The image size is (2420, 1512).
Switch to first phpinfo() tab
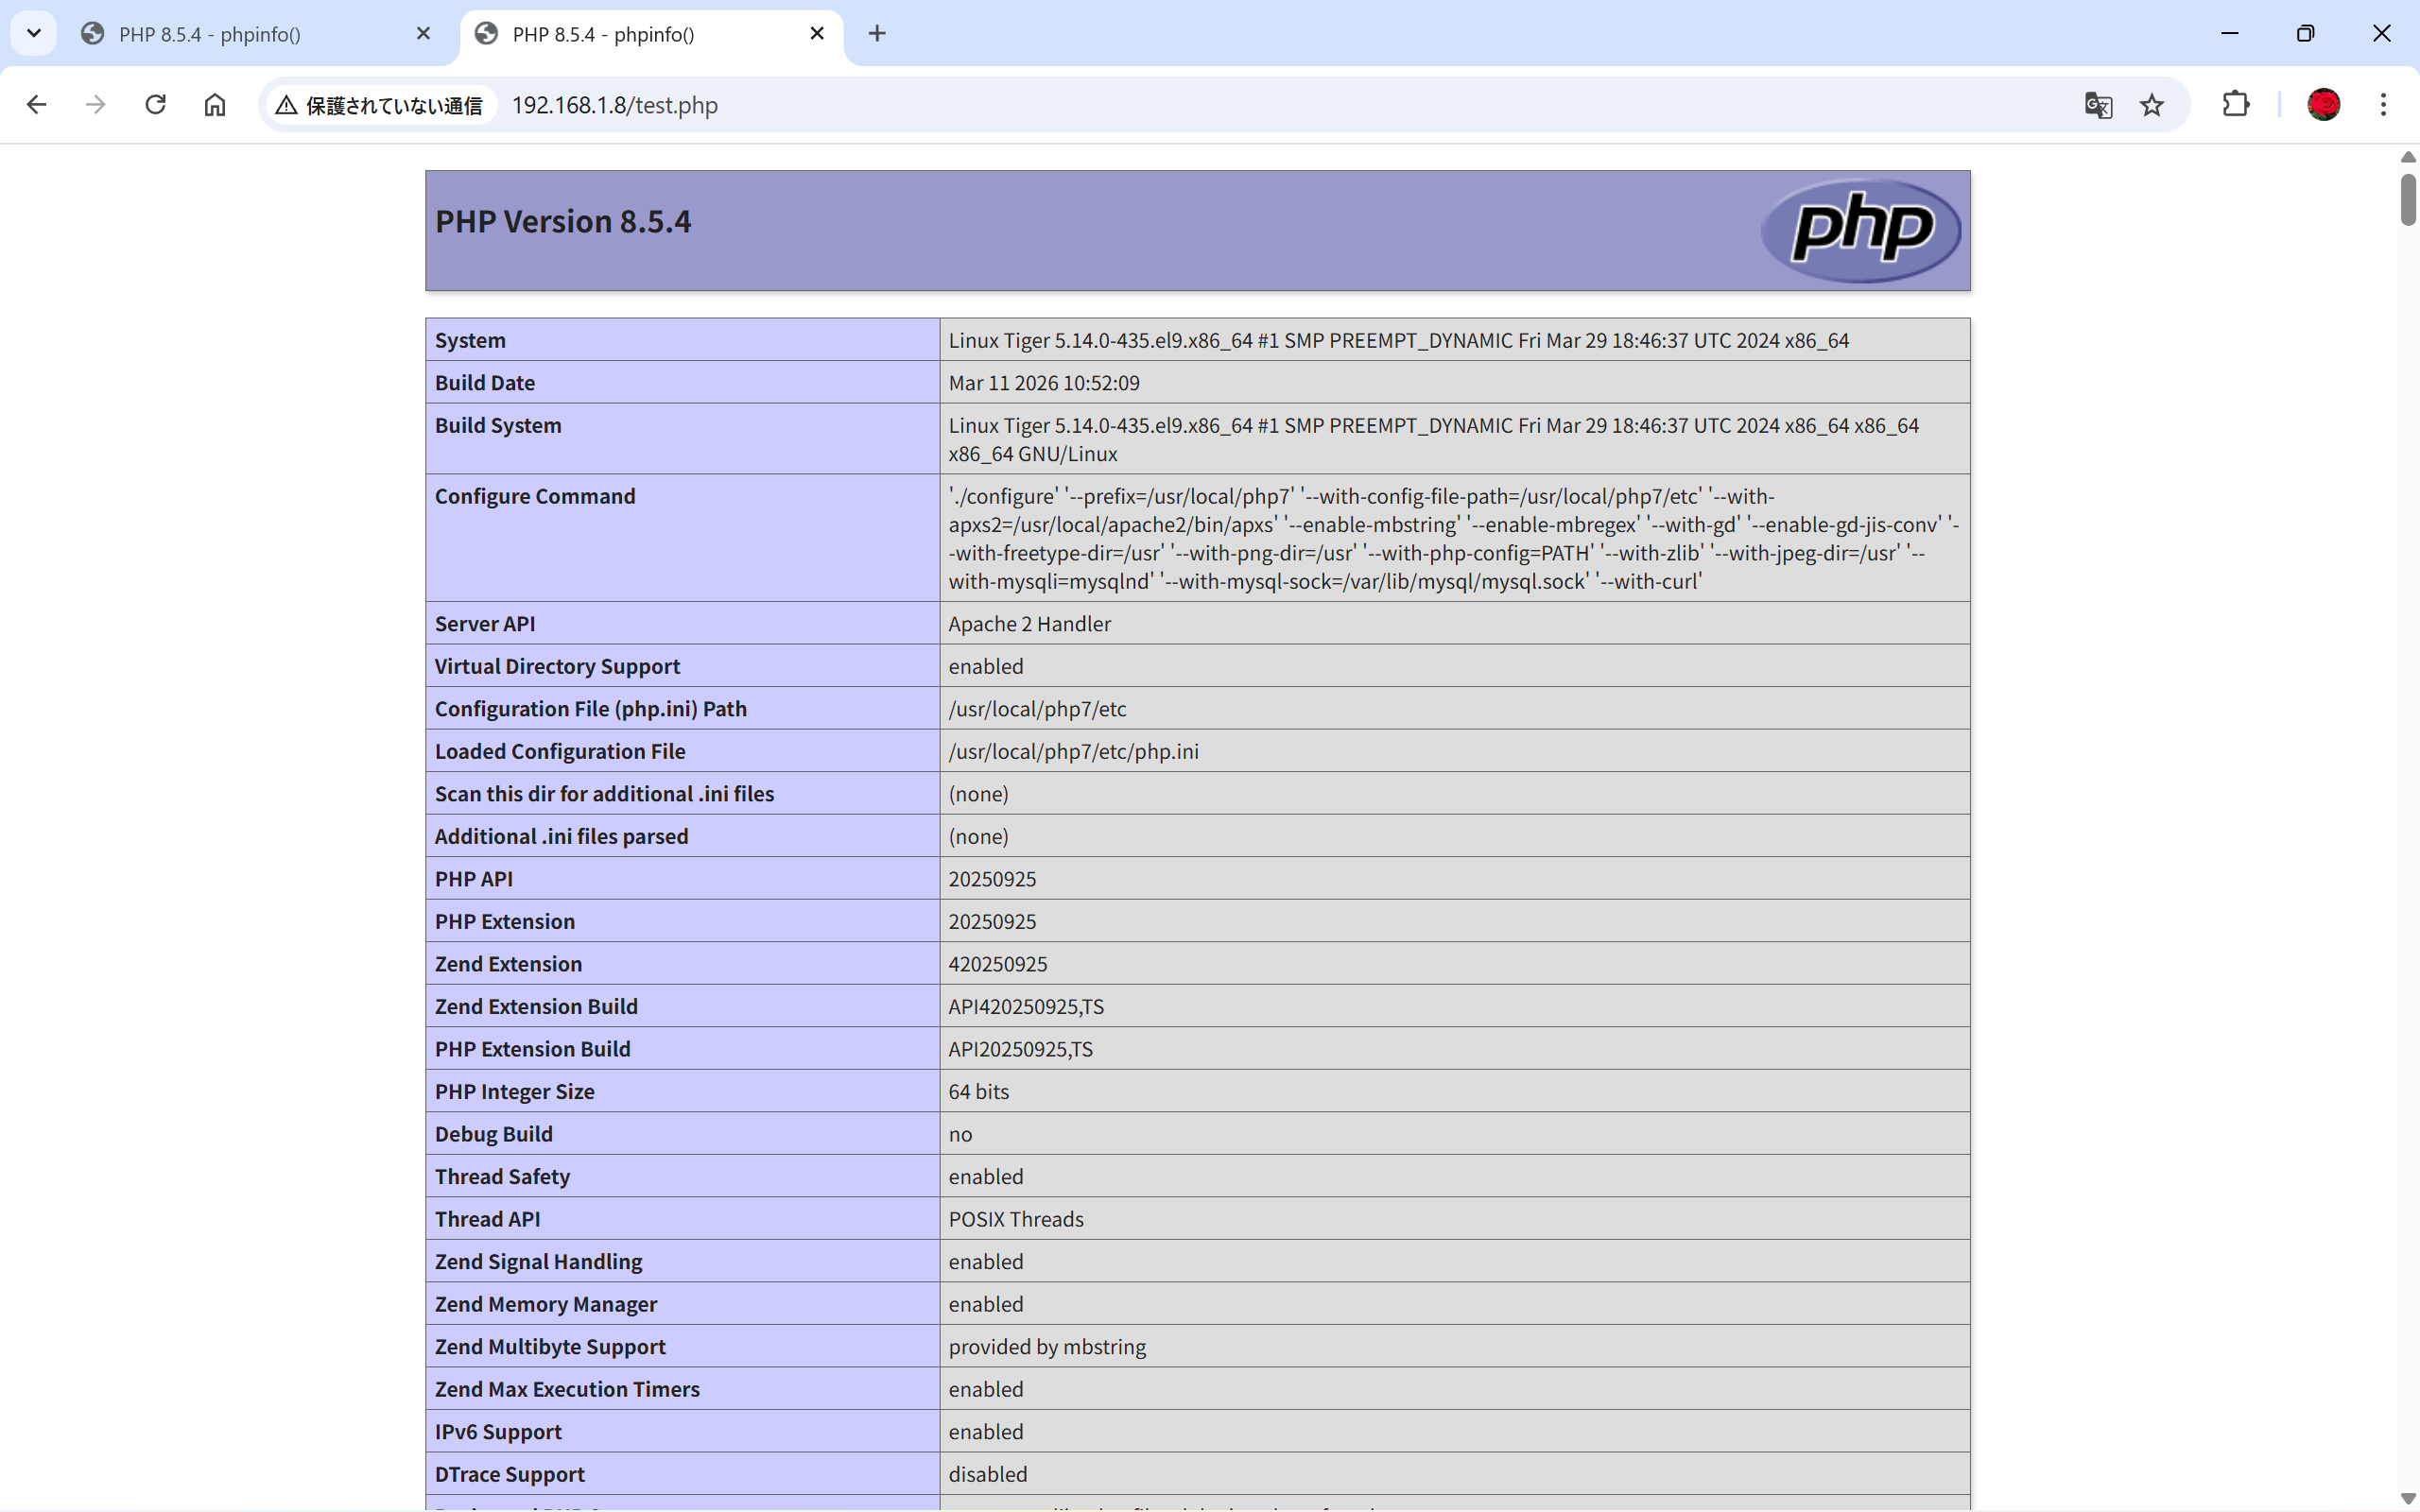pos(240,34)
